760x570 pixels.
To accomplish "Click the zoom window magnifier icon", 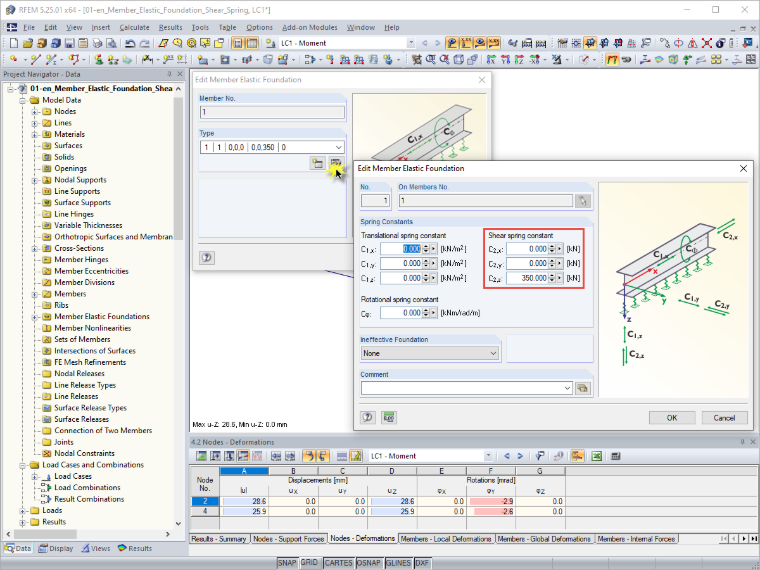I will click(430, 60).
